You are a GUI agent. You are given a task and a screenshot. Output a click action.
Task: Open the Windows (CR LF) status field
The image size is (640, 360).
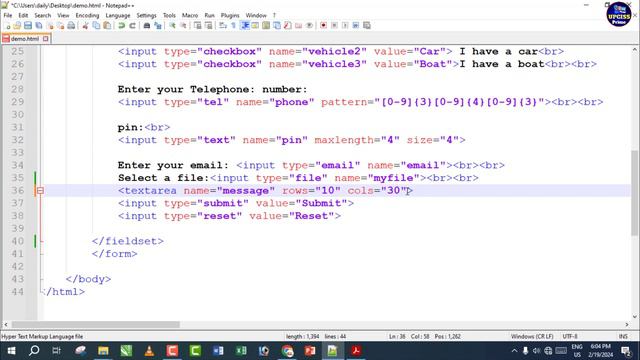tap(532, 336)
